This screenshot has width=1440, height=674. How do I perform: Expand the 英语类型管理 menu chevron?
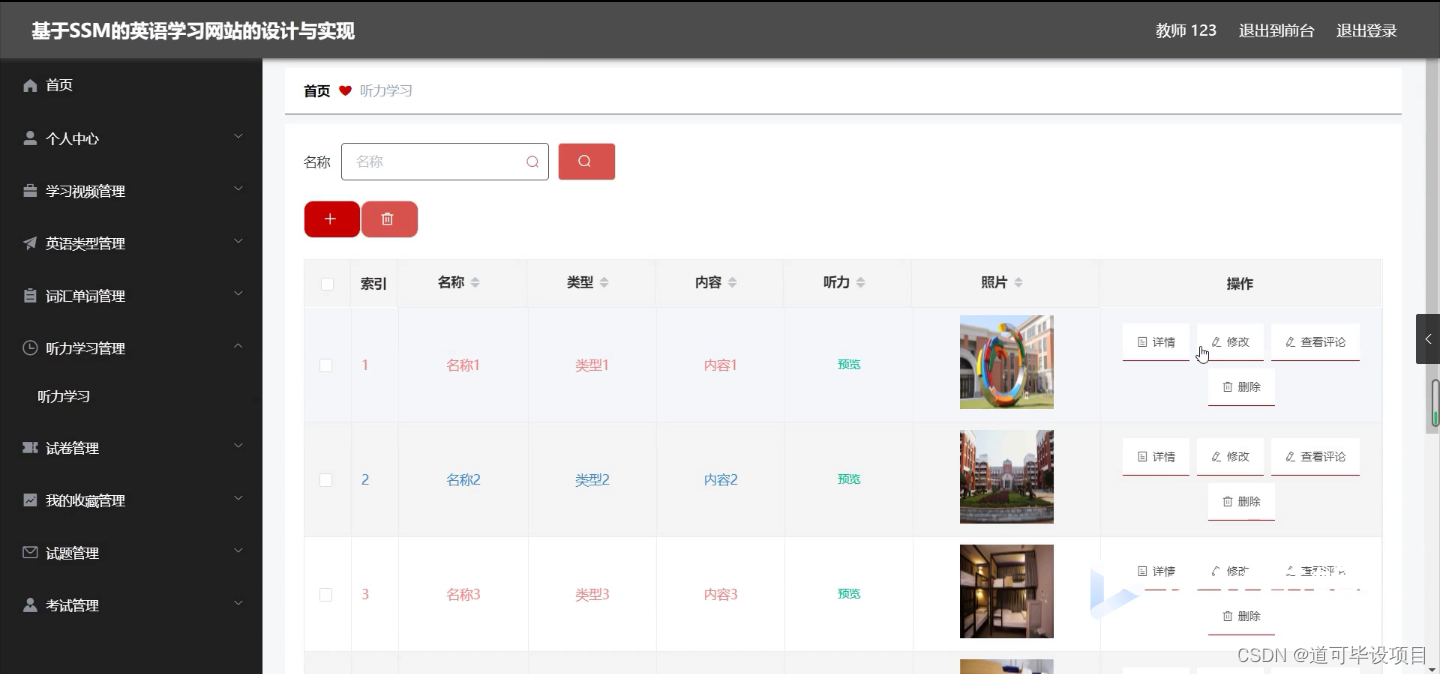(x=238, y=241)
